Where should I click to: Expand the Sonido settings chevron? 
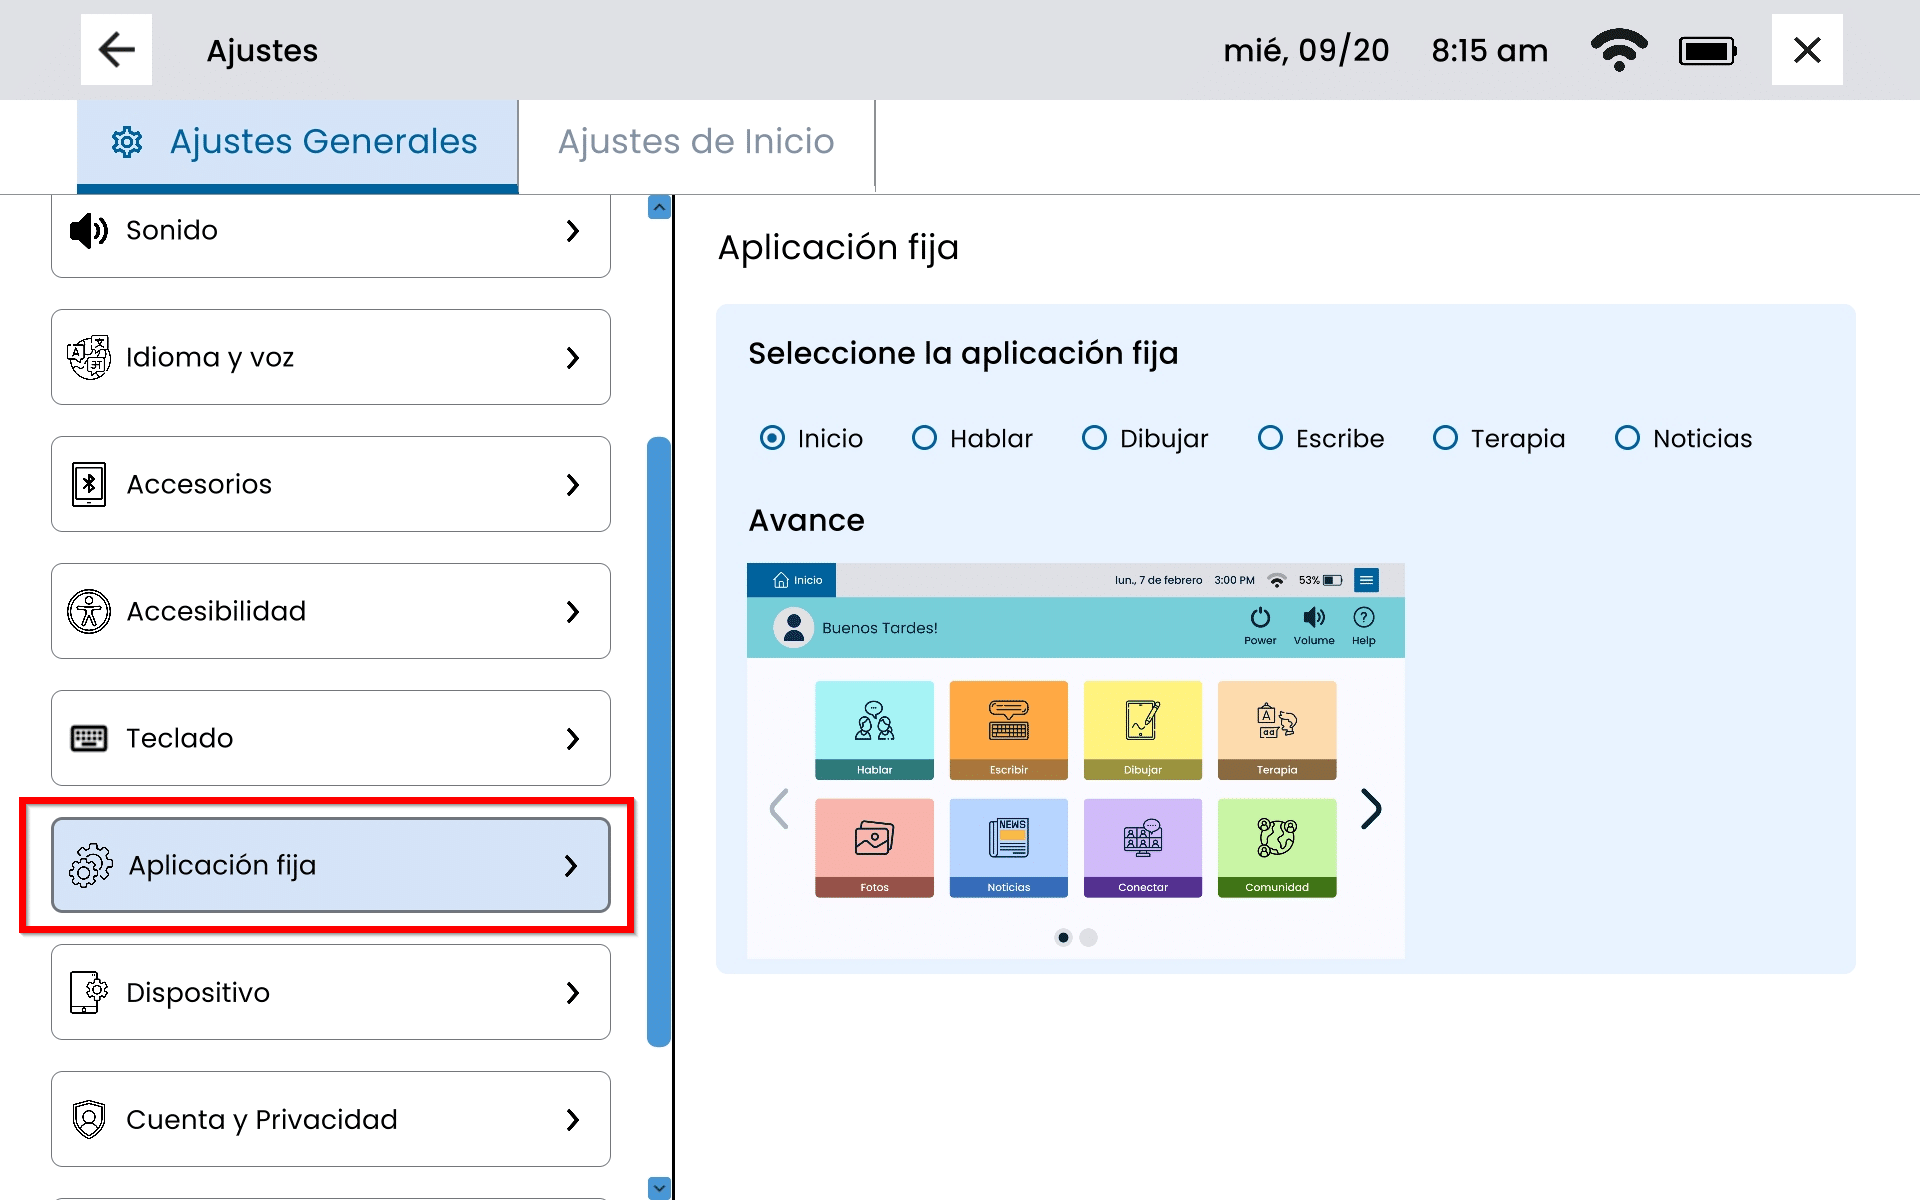[573, 231]
